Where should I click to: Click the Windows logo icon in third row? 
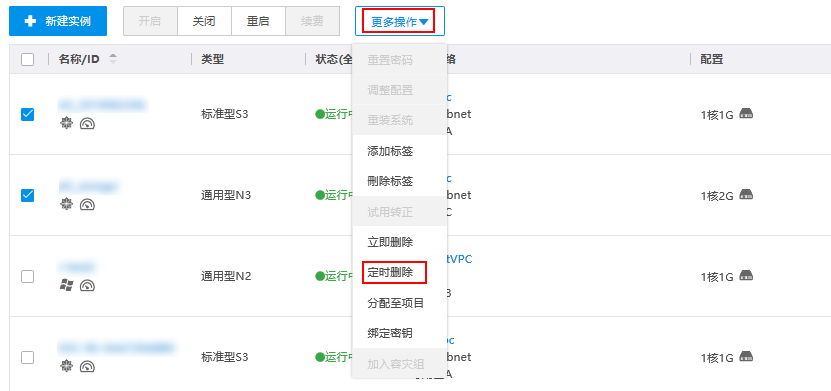coord(66,286)
